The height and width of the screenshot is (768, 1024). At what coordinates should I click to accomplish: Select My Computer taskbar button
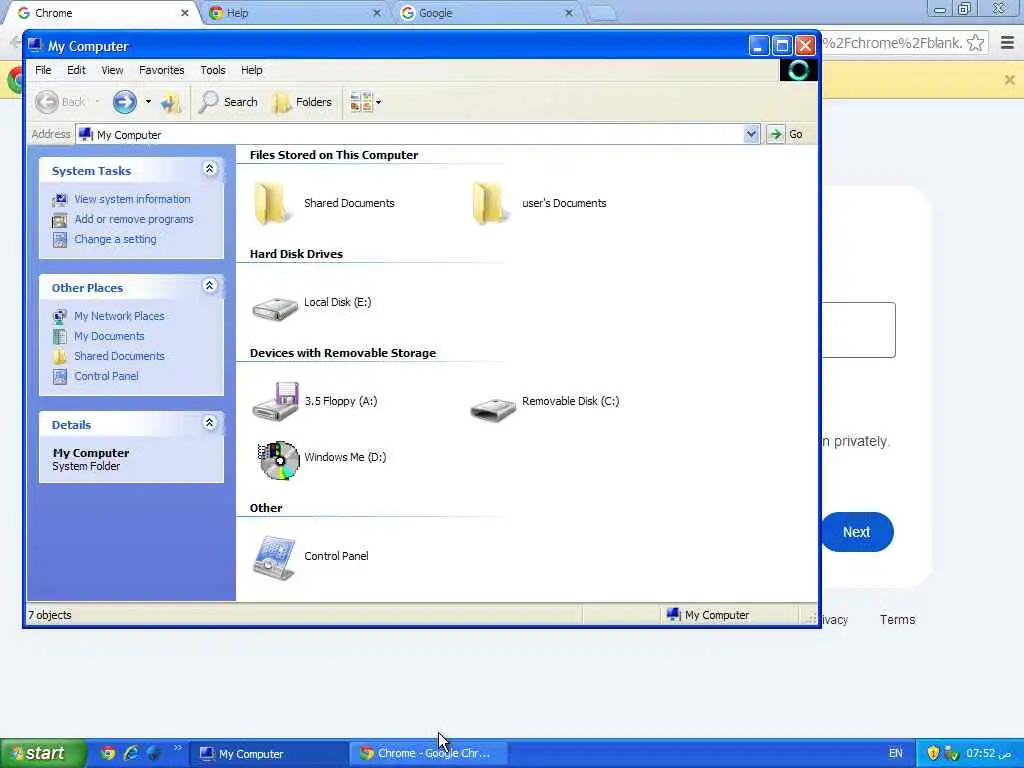click(268, 754)
